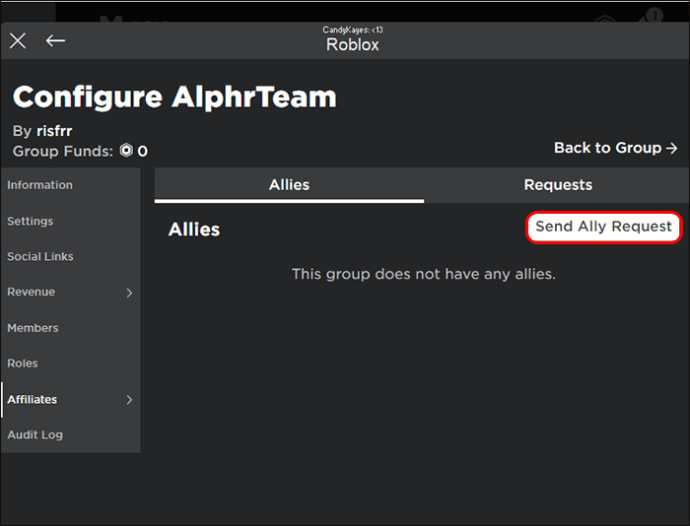Viewport: 690px width, 526px height.
Task: Switch to the Requests tab
Action: pos(558,185)
